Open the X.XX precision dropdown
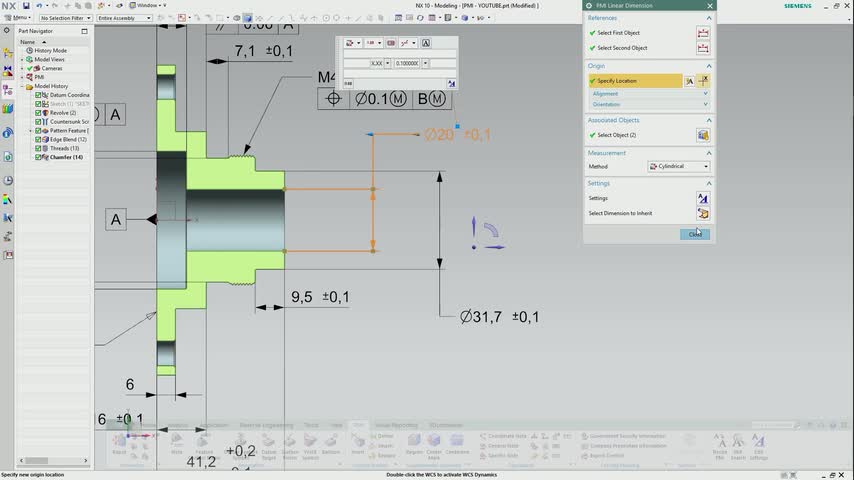The image size is (854, 480). click(x=387, y=63)
